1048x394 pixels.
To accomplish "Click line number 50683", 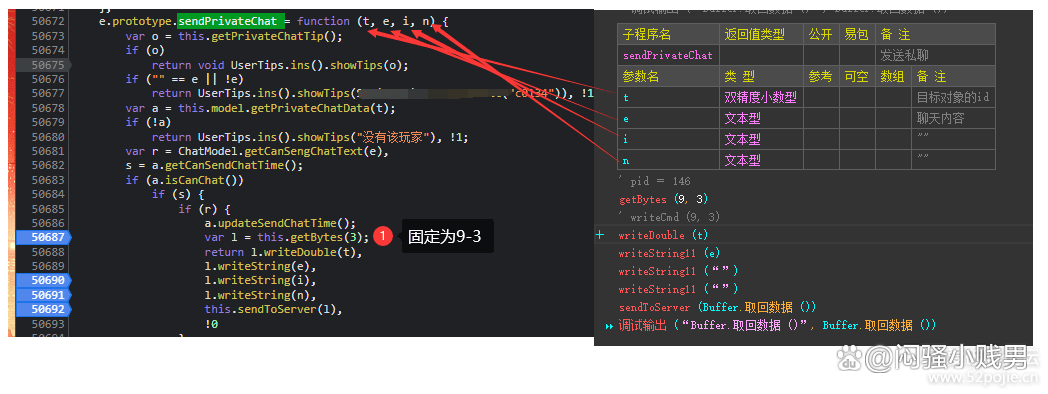I will coord(48,180).
